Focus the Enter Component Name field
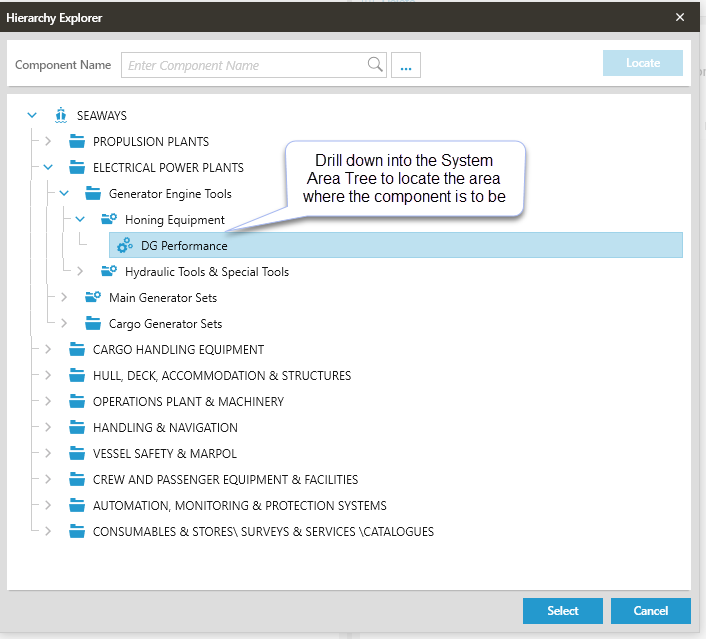The width and height of the screenshot is (706, 639). pyautogui.click(x=245, y=65)
